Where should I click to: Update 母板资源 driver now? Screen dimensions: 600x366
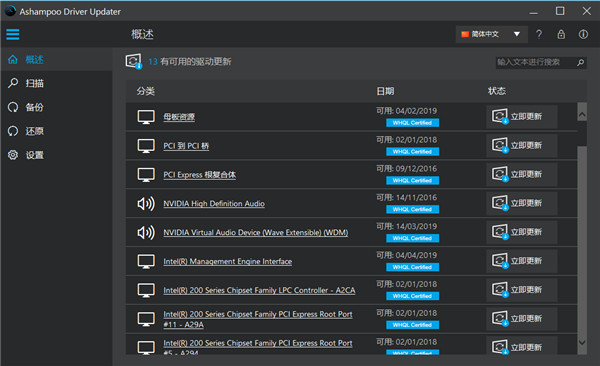coord(522,116)
